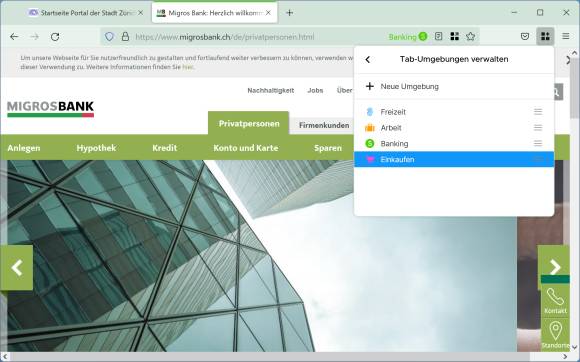Open the Firefox hamburger menu

click(566, 36)
